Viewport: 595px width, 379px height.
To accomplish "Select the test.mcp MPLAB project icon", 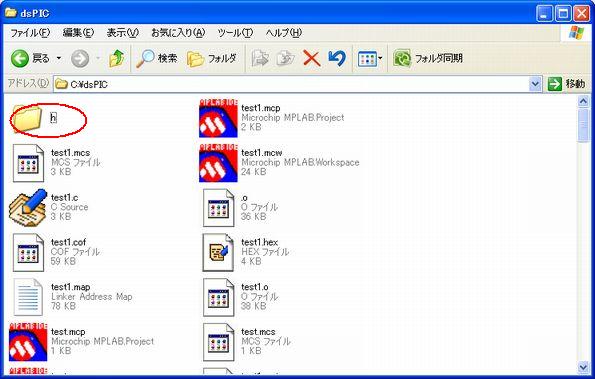I will coord(28,342).
